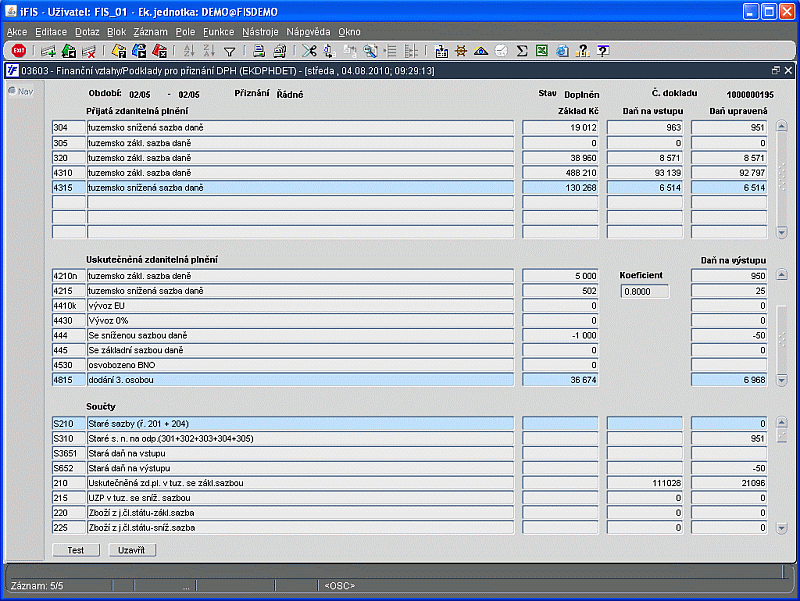
Task: Open the Editace menu
Action: click(x=51, y=32)
